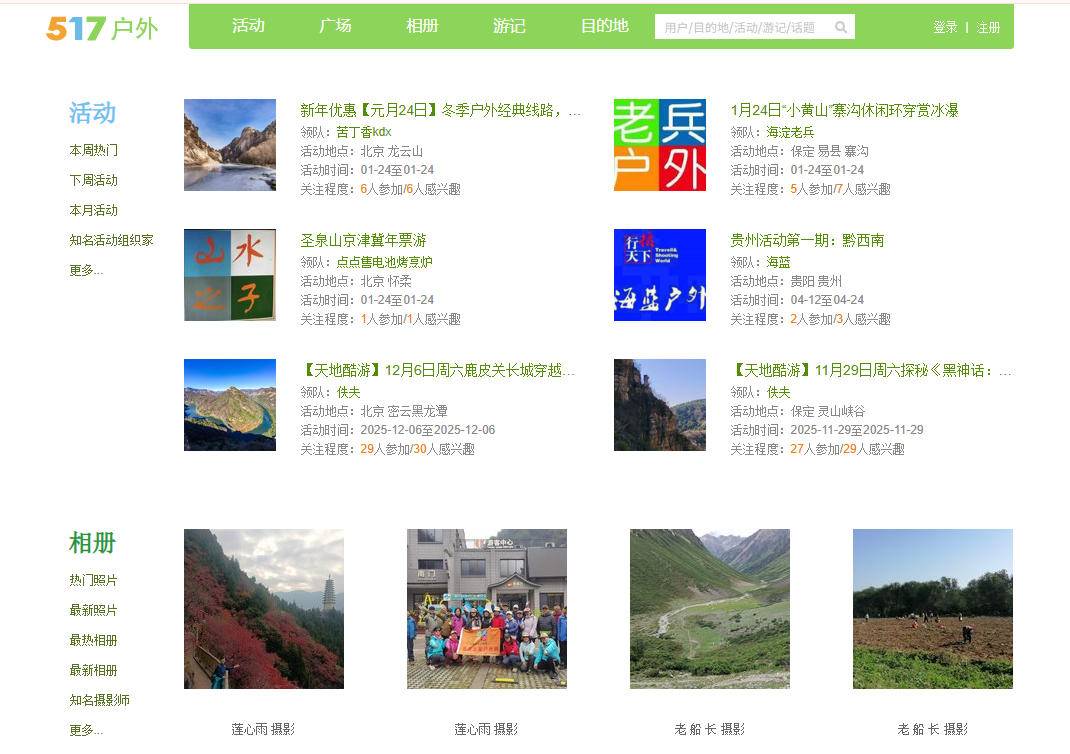Open the 海蓝户外 team logo
This screenshot has width=1070, height=754.
pos(659,275)
